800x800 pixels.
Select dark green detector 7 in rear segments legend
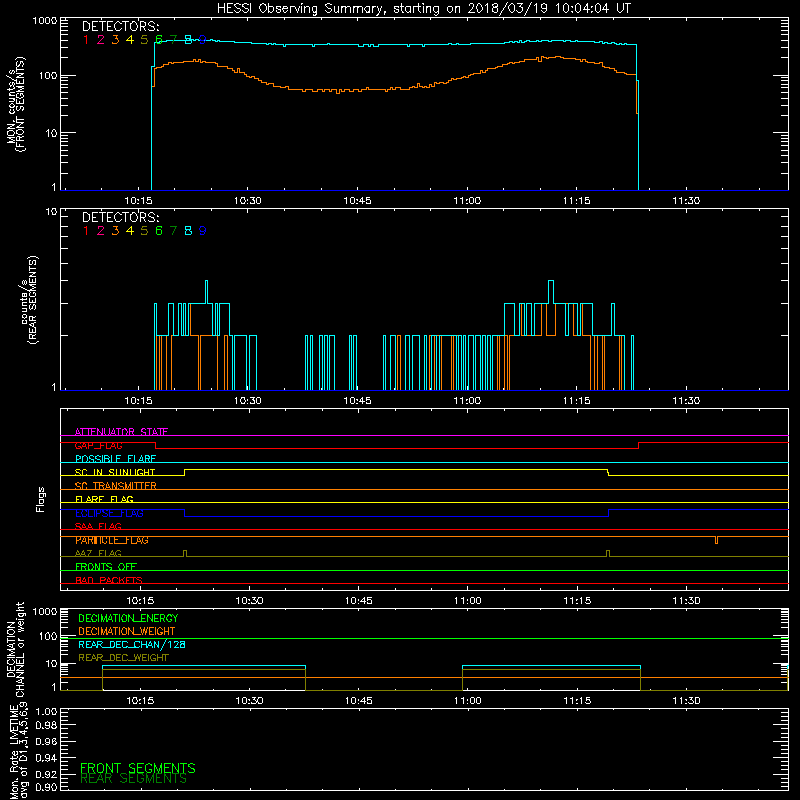173,231
